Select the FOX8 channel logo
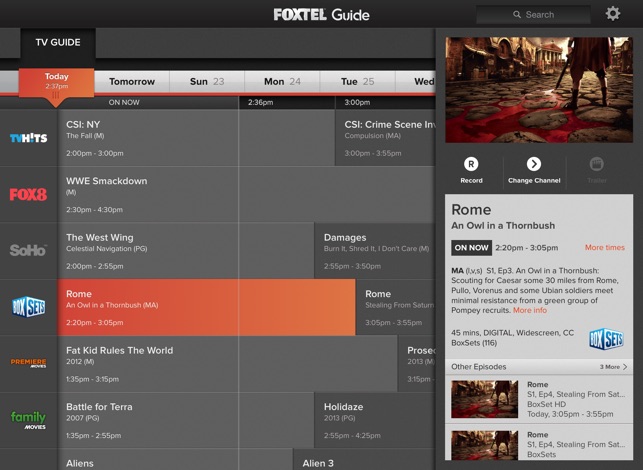This screenshot has height=470, width=643. coord(28,194)
